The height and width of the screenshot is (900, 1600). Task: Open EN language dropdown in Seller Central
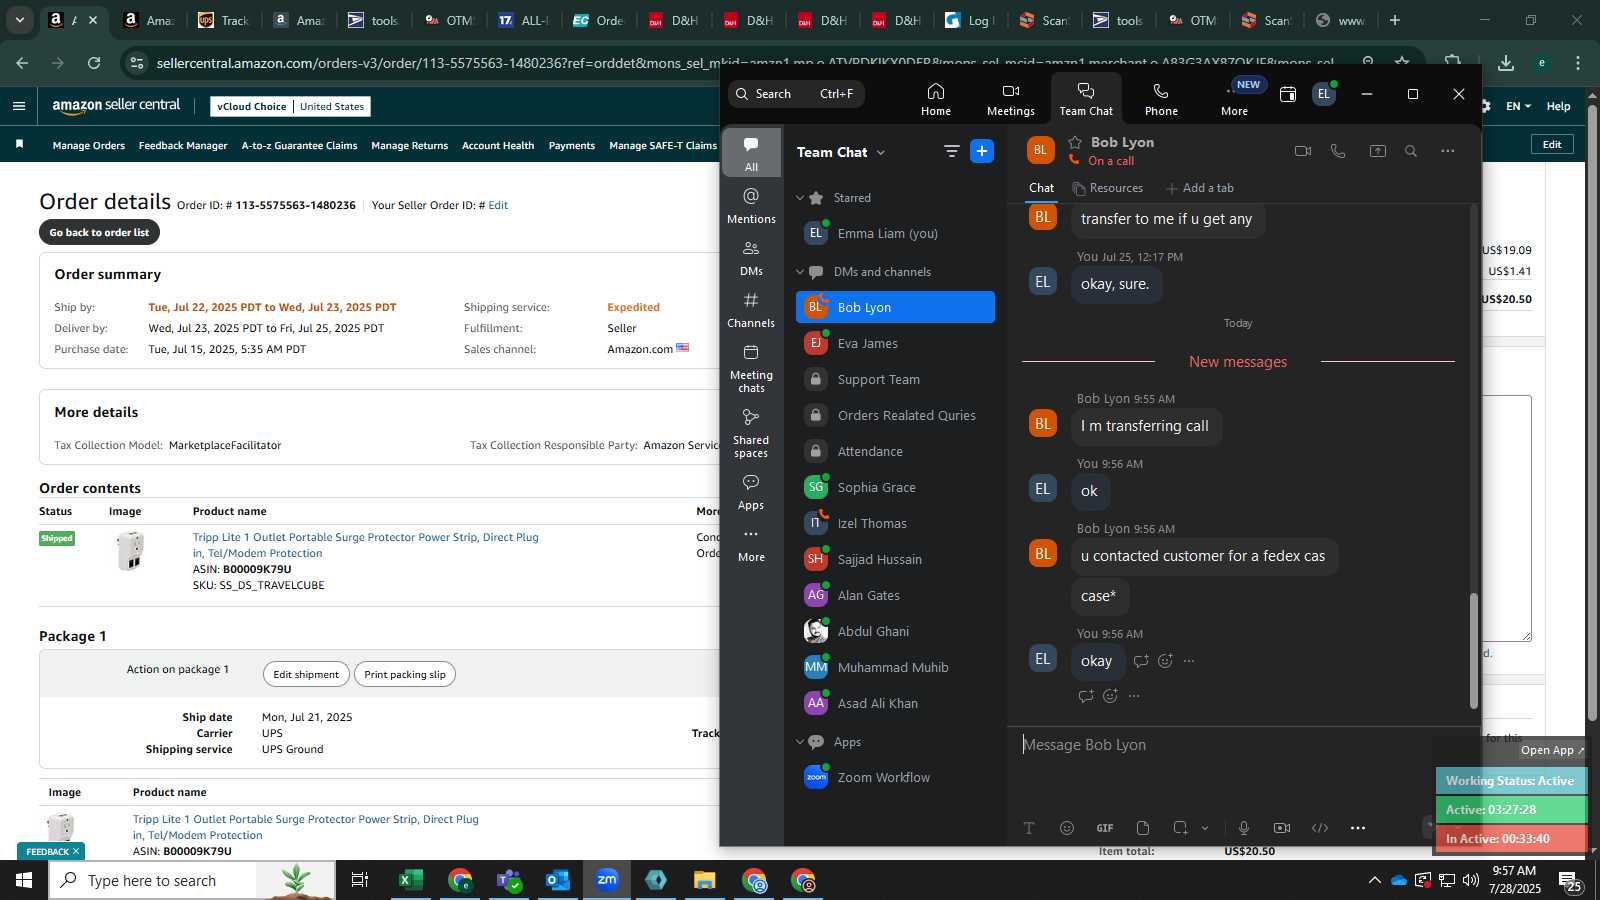1518,106
